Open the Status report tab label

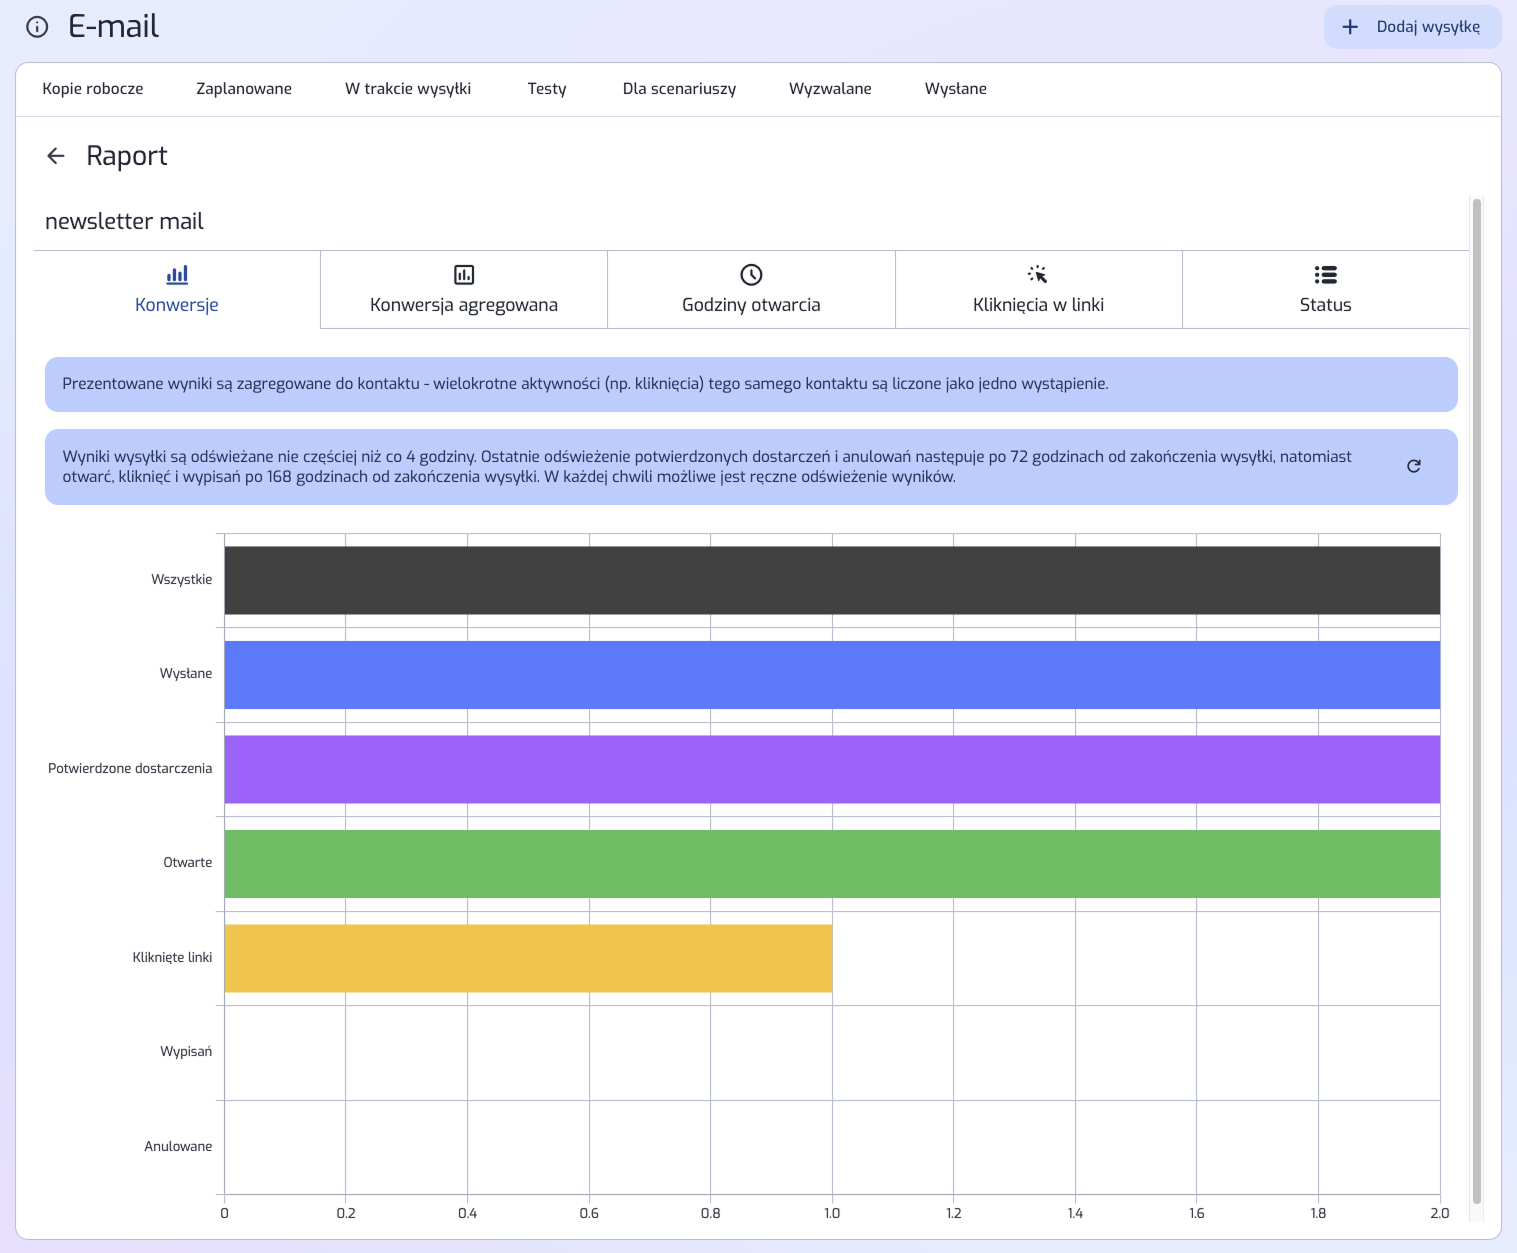click(x=1326, y=305)
